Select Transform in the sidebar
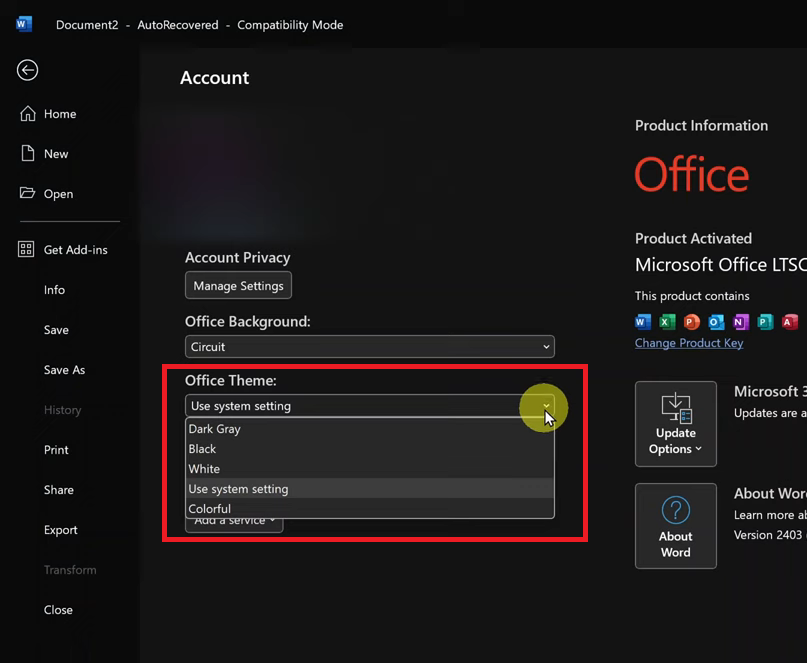Viewport: 807px width, 663px height. click(70, 570)
